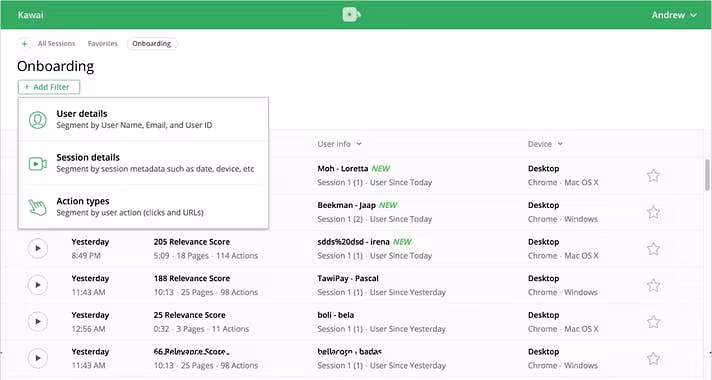This screenshot has height=380, width=712.
Task: Click the vertical scrollbar thumb
Action: [707, 175]
